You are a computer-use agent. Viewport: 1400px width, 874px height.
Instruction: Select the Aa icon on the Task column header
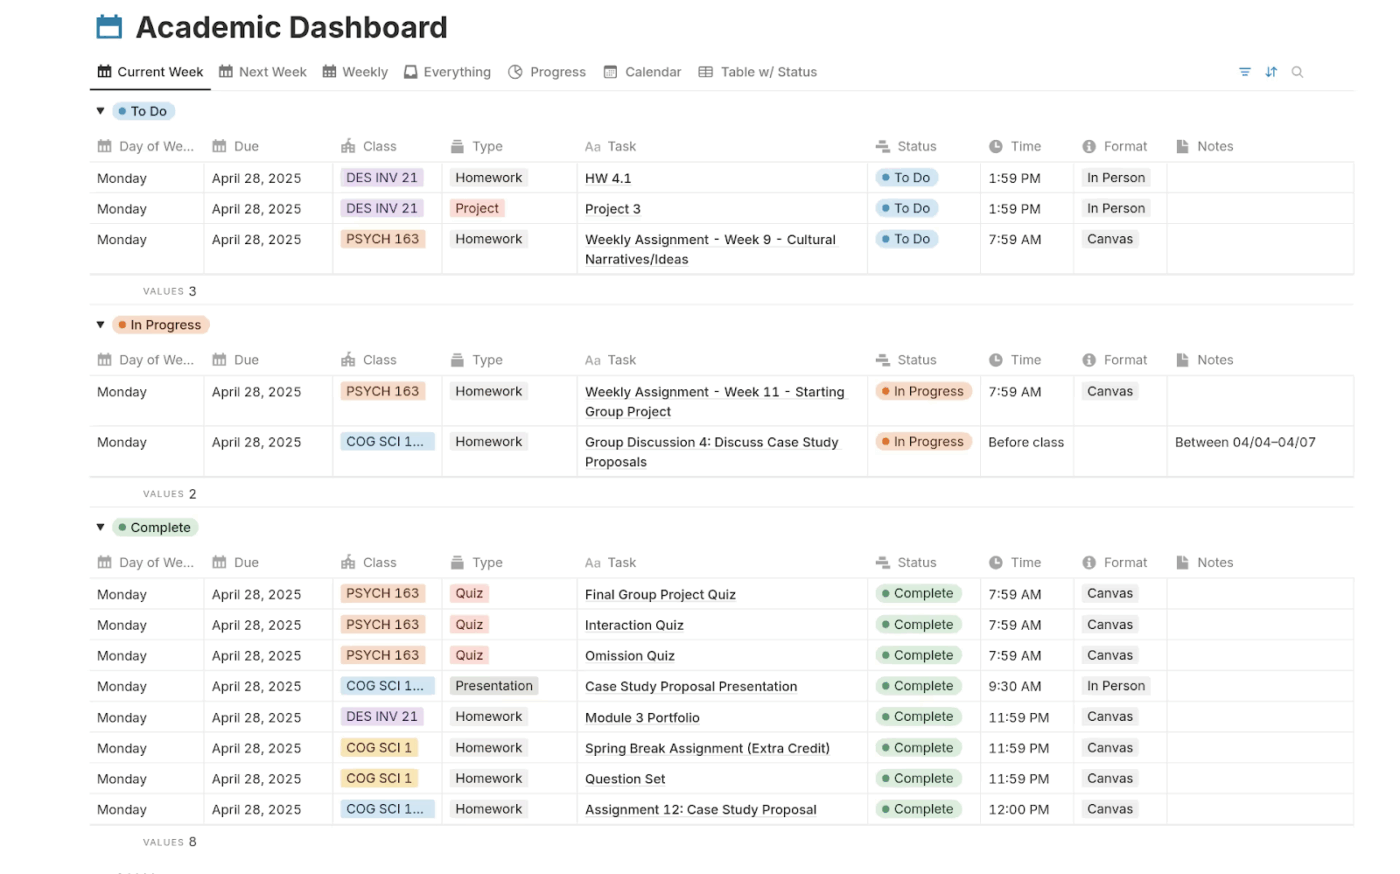(594, 146)
